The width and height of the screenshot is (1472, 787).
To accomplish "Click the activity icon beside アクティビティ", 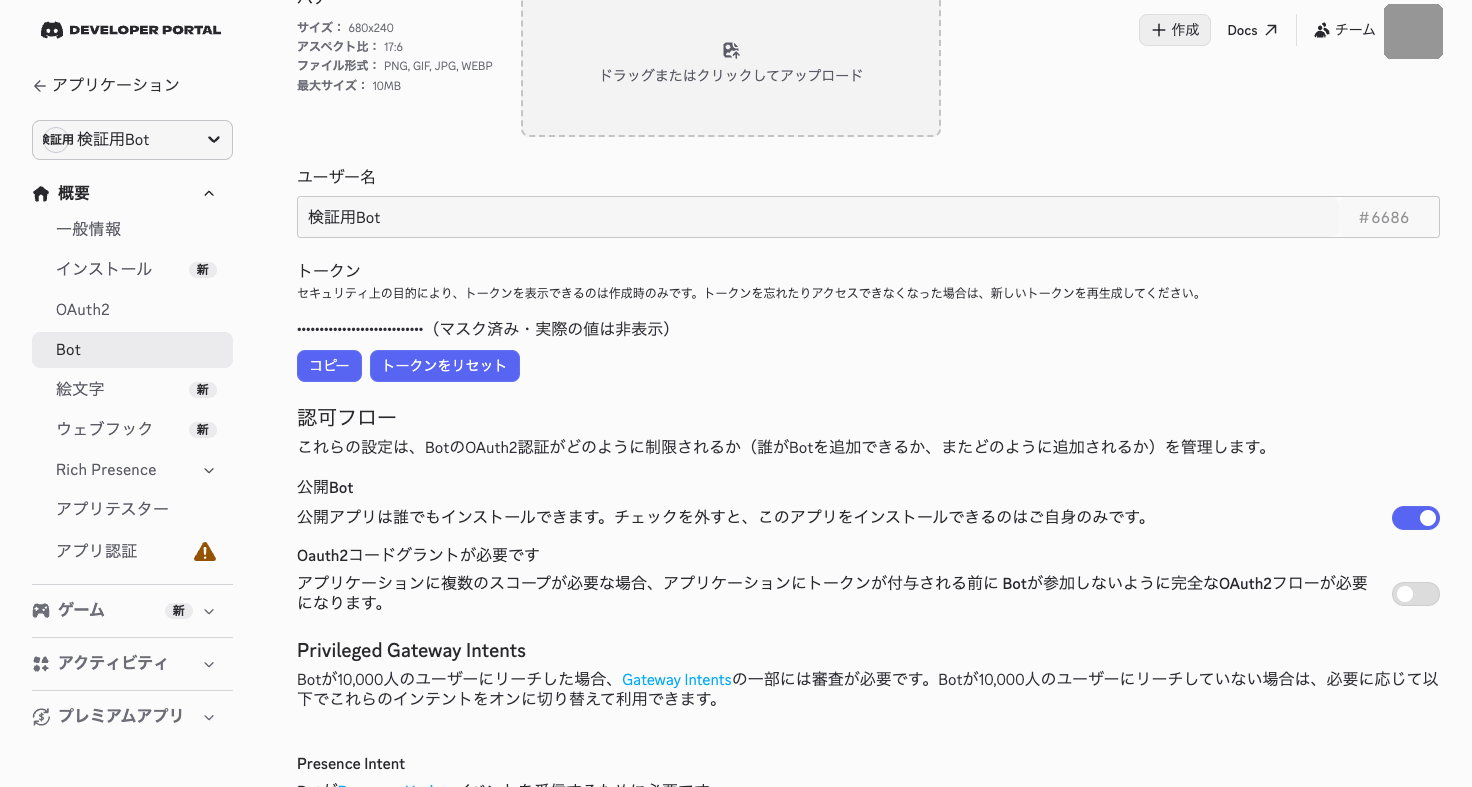I will [x=41, y=663].
